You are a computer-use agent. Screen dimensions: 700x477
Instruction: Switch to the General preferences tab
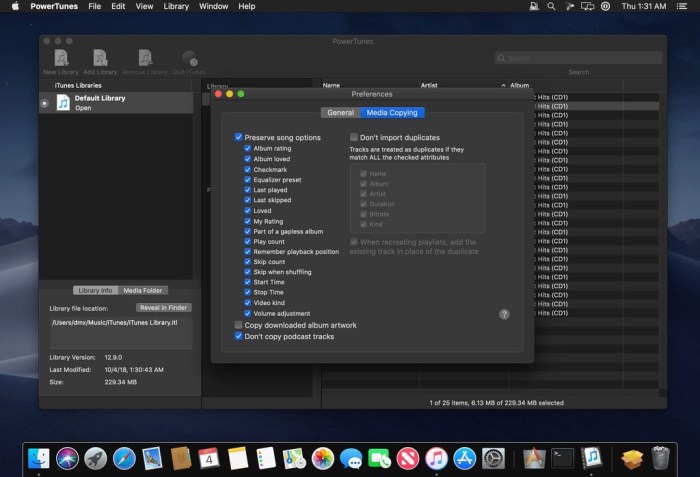[340, 113]
